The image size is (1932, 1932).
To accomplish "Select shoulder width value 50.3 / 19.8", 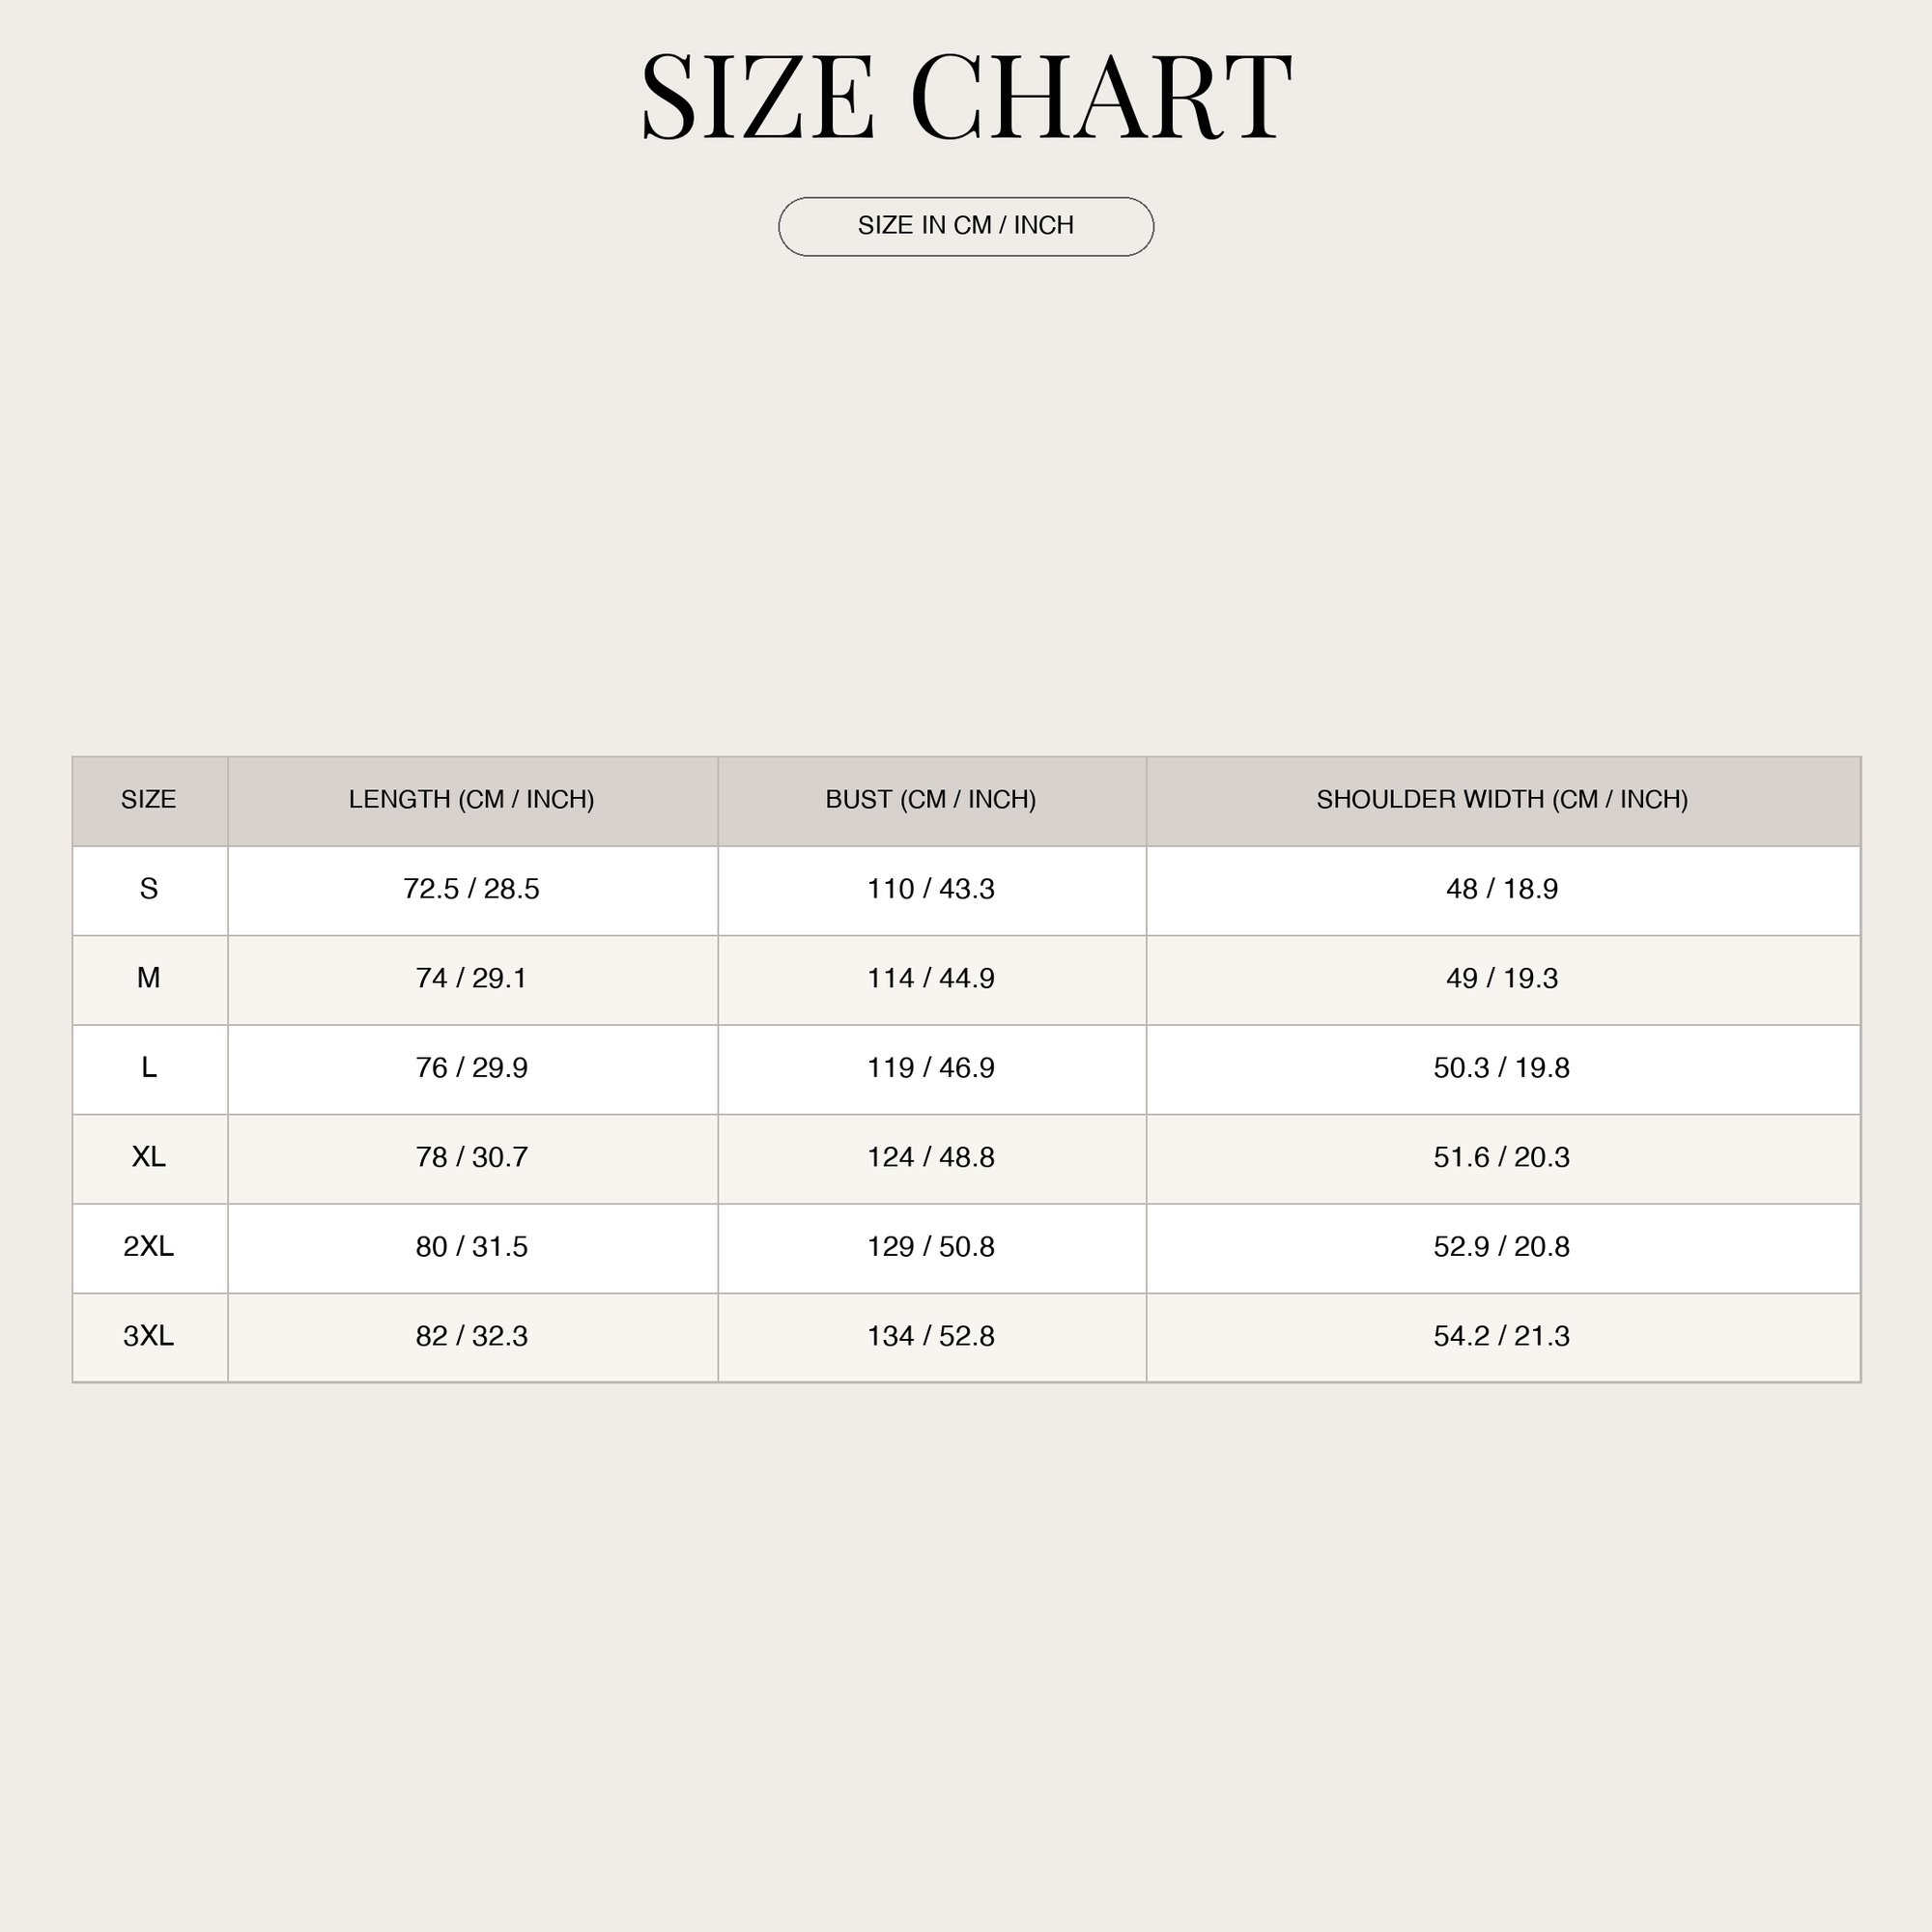I will click(x=1502, y=1067).
